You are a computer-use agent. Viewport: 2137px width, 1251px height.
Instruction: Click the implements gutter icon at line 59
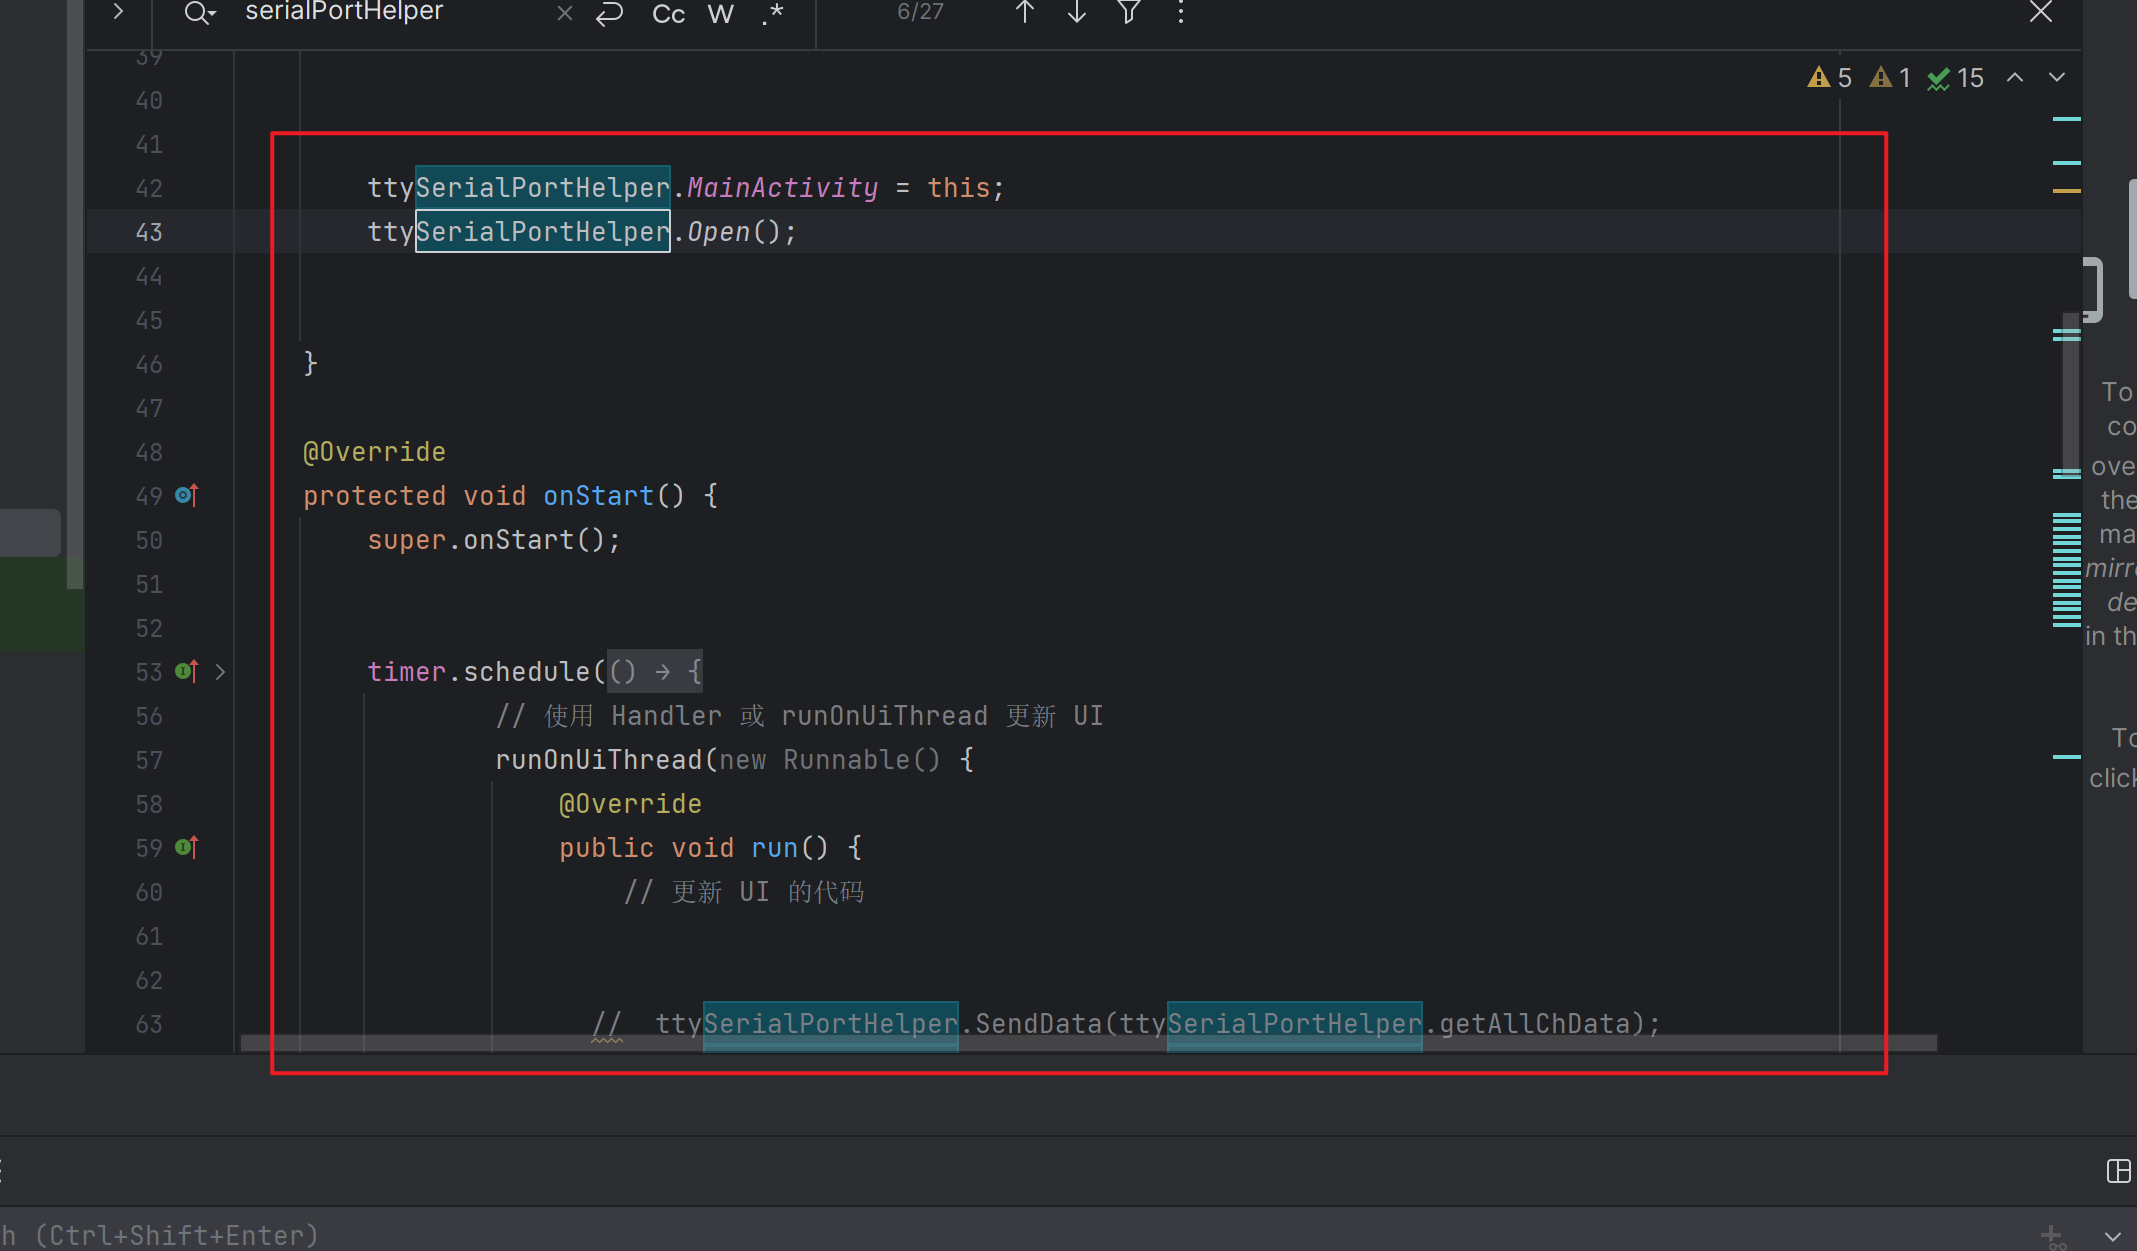click(x=187, y=848)
